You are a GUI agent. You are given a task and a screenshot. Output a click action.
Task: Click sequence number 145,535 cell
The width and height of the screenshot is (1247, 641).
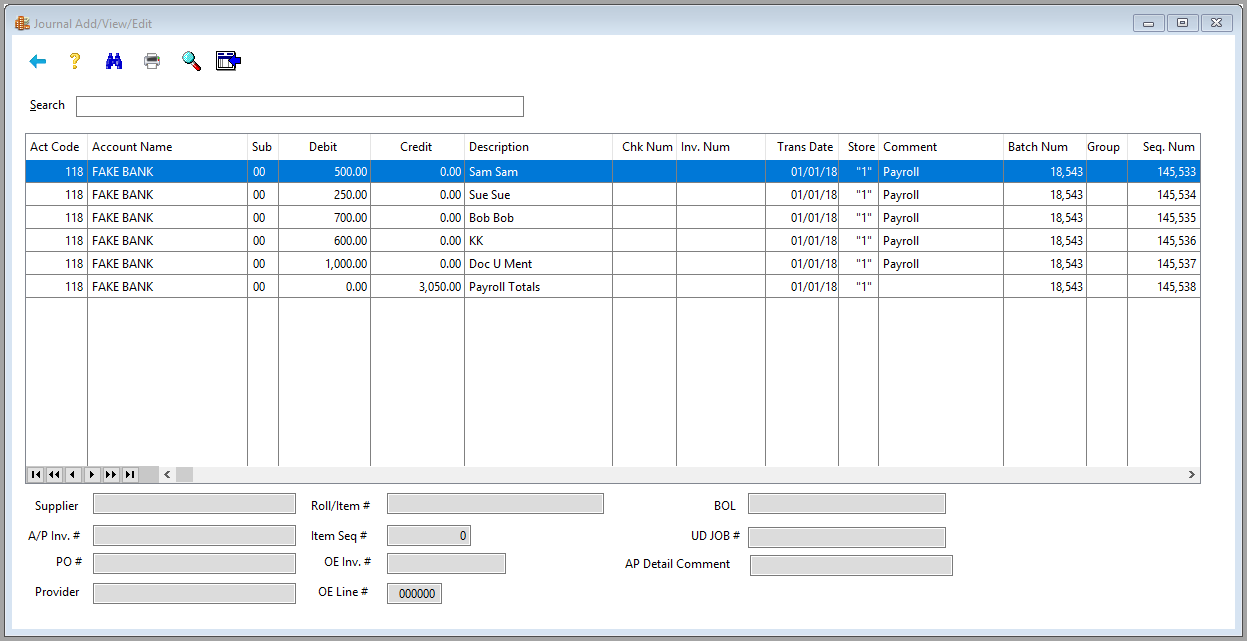coord(1164,218)
